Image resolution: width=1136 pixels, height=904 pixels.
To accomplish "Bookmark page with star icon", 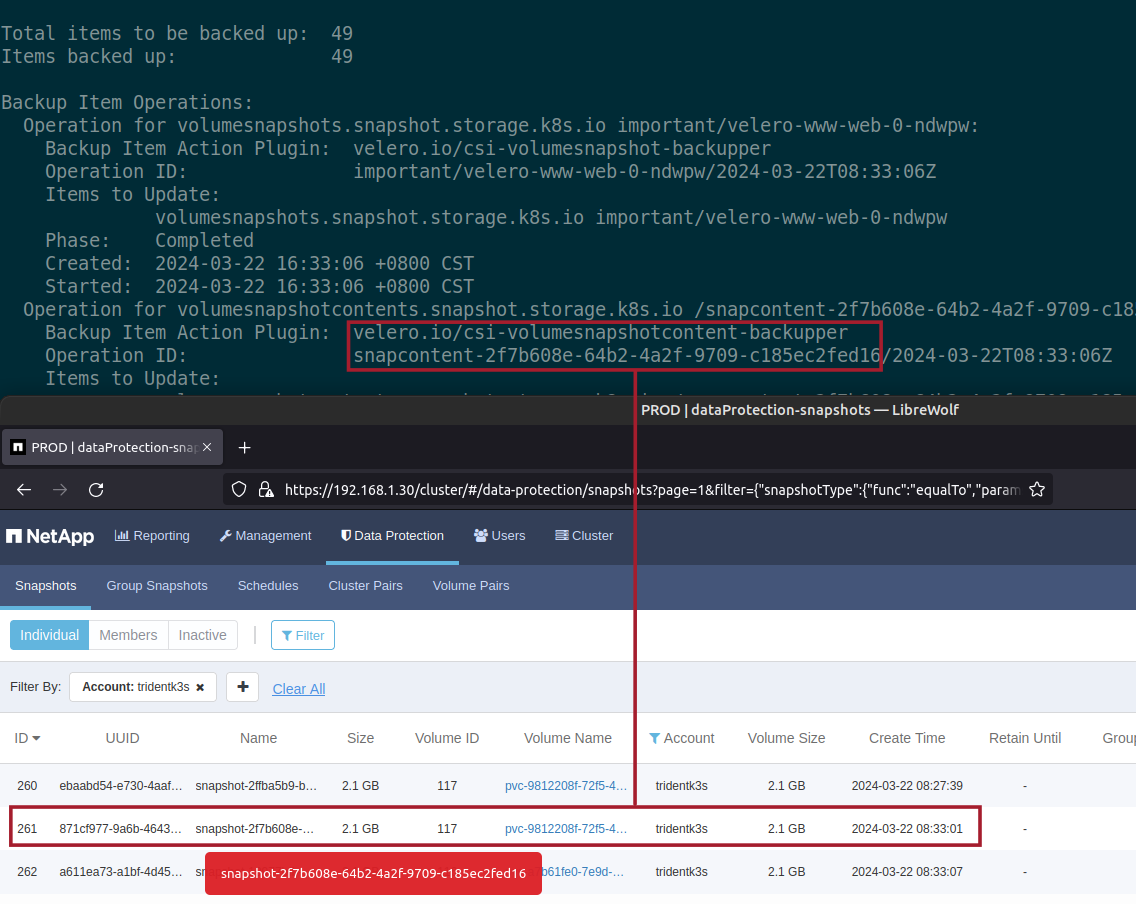I will 1037,490.
